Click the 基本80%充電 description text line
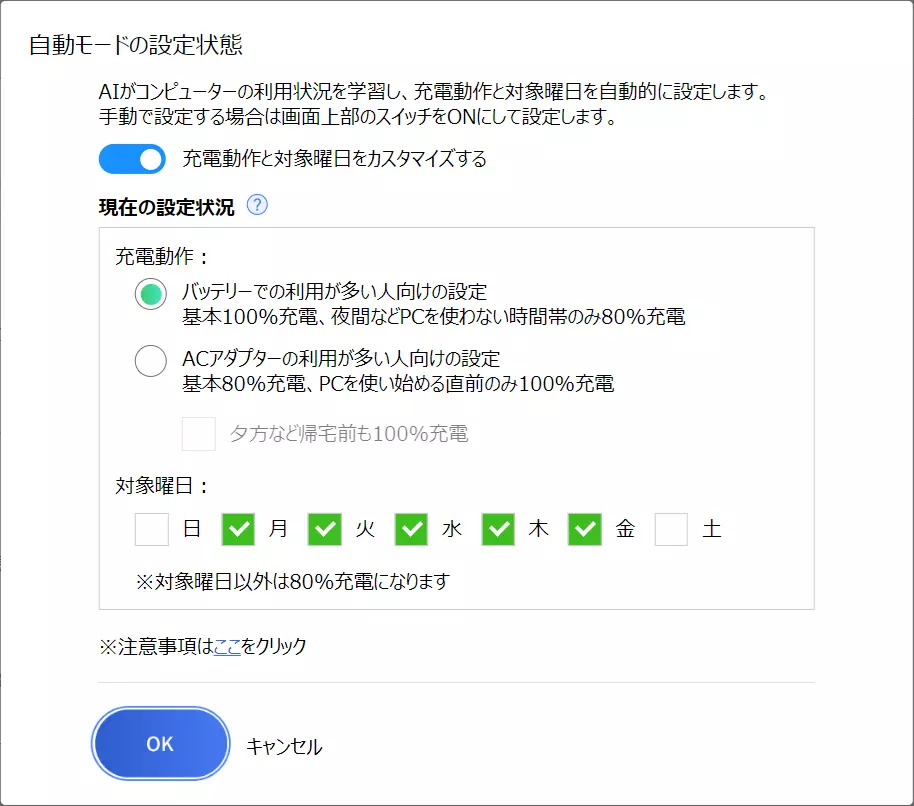914x806 pixels. point(398,384)
